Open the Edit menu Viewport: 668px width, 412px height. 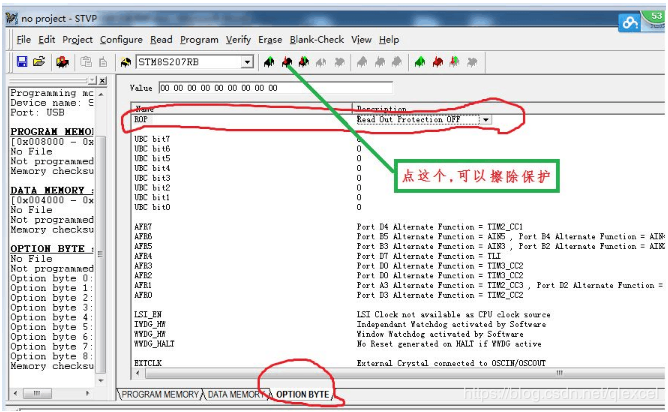tap(46, 40)
